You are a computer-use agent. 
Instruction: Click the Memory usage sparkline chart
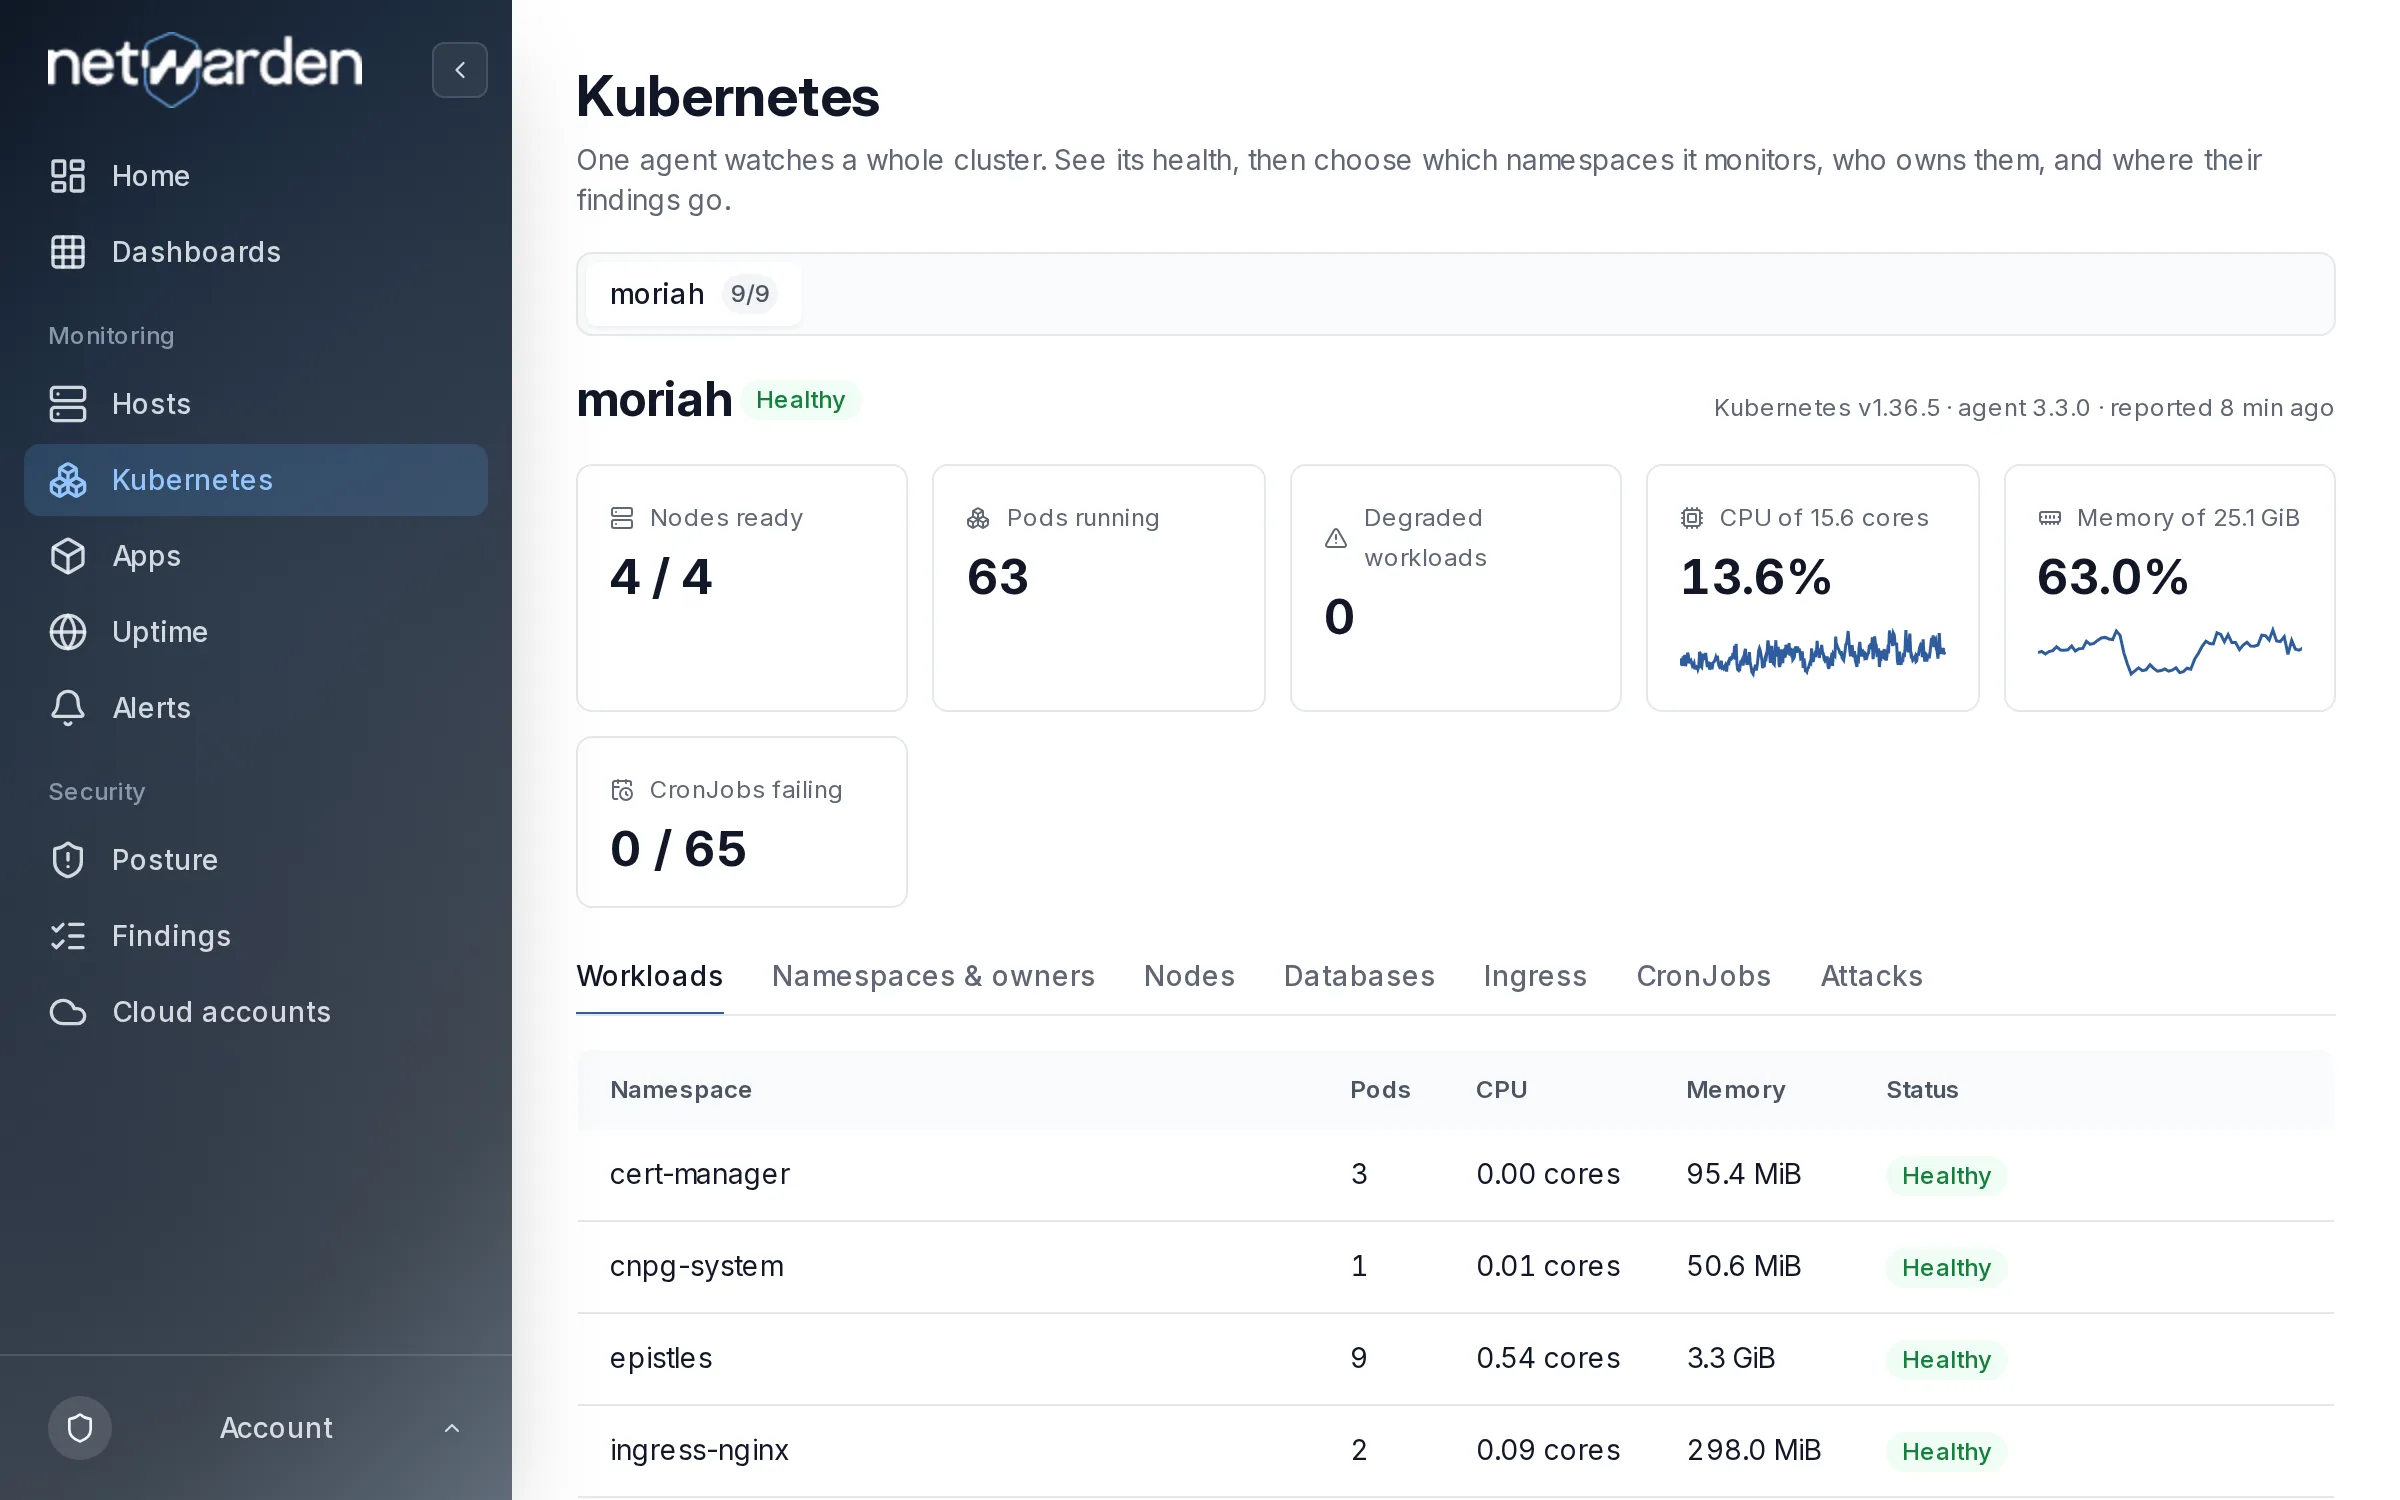(x=2170, y=652)
